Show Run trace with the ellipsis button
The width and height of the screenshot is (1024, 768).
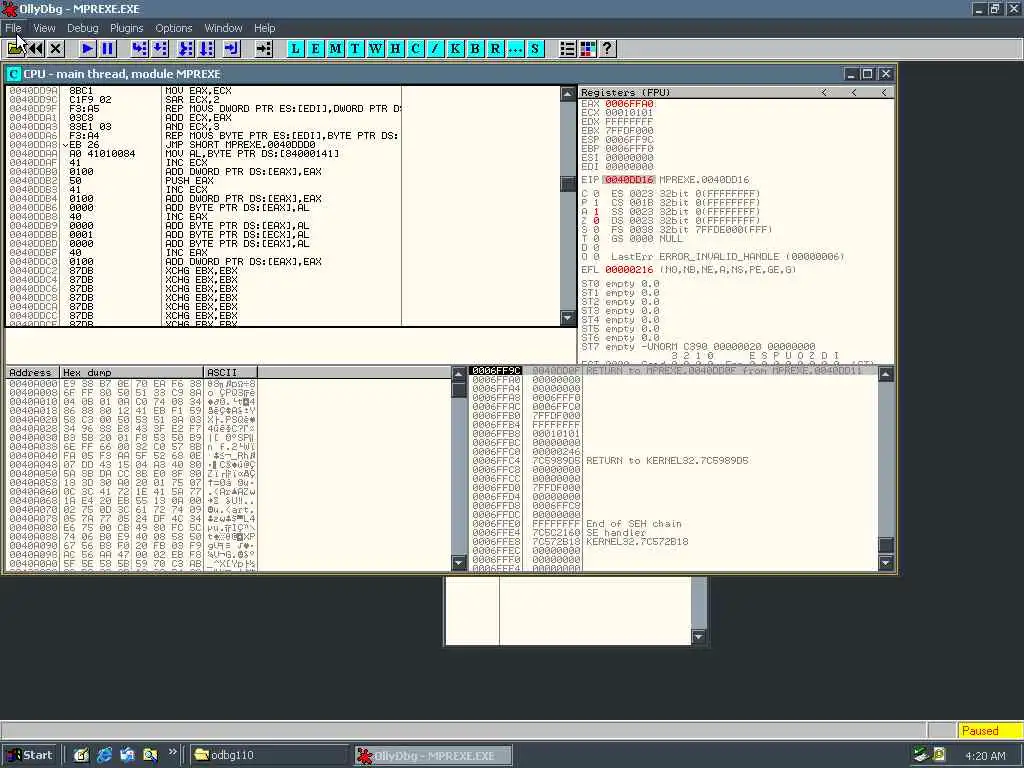[515, 48]
